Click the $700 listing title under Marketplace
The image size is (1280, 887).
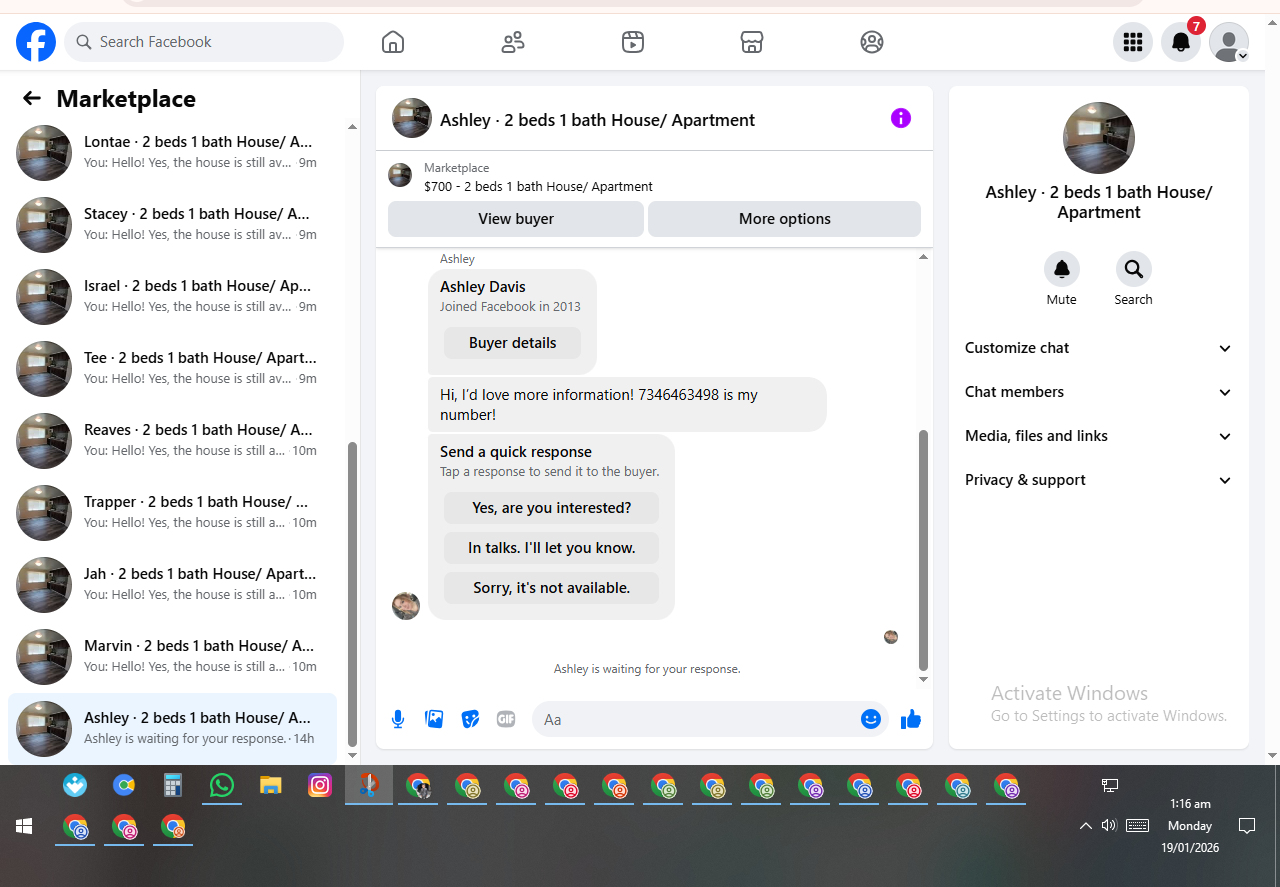click(538, 186)
